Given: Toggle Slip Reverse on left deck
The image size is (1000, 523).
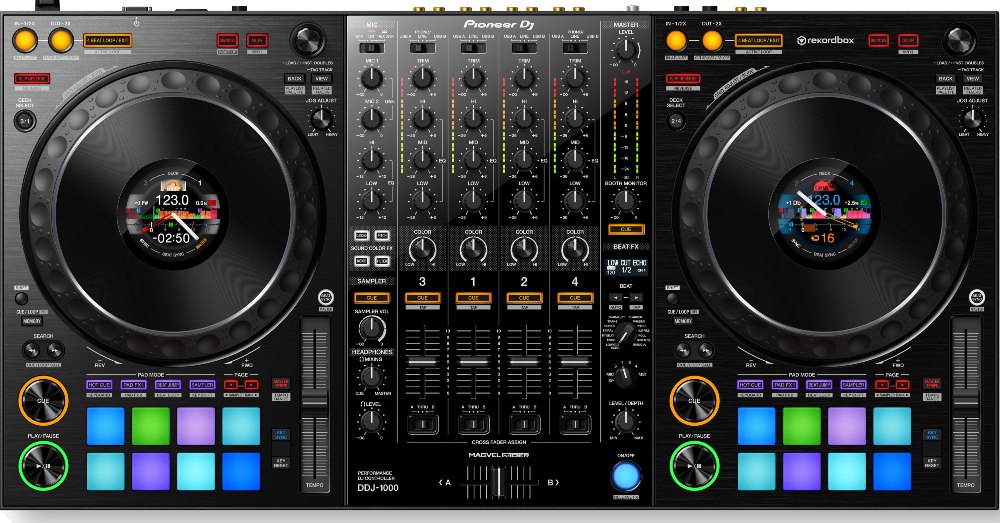Looking at the screenshot, I should tap(32, 79).
